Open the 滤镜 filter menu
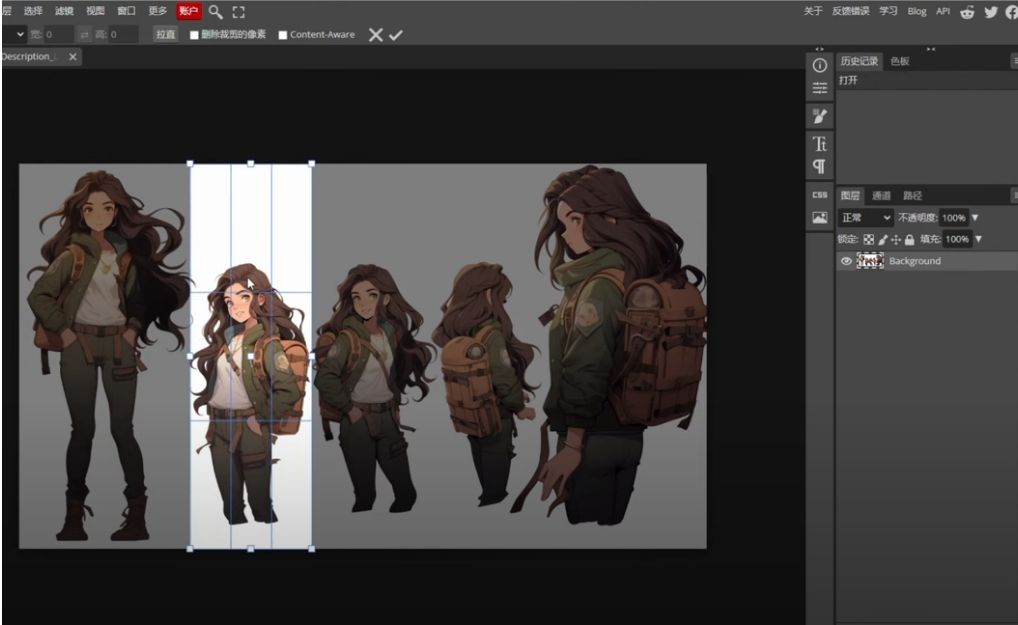This screenshot has height=625, width=1018. (x=64, y=11)
